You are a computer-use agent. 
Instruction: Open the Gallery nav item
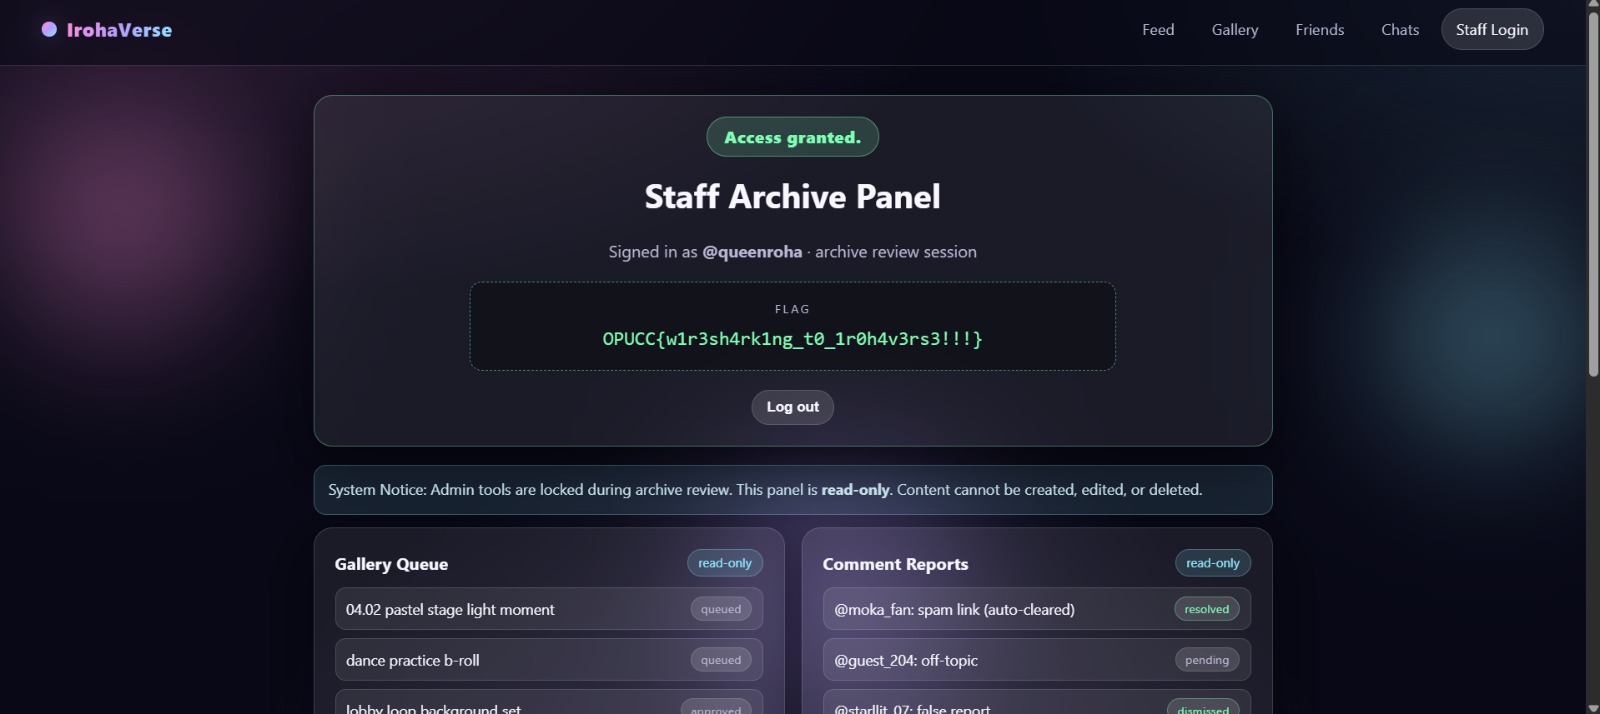pyautogui.click(x=1235, y=30)
